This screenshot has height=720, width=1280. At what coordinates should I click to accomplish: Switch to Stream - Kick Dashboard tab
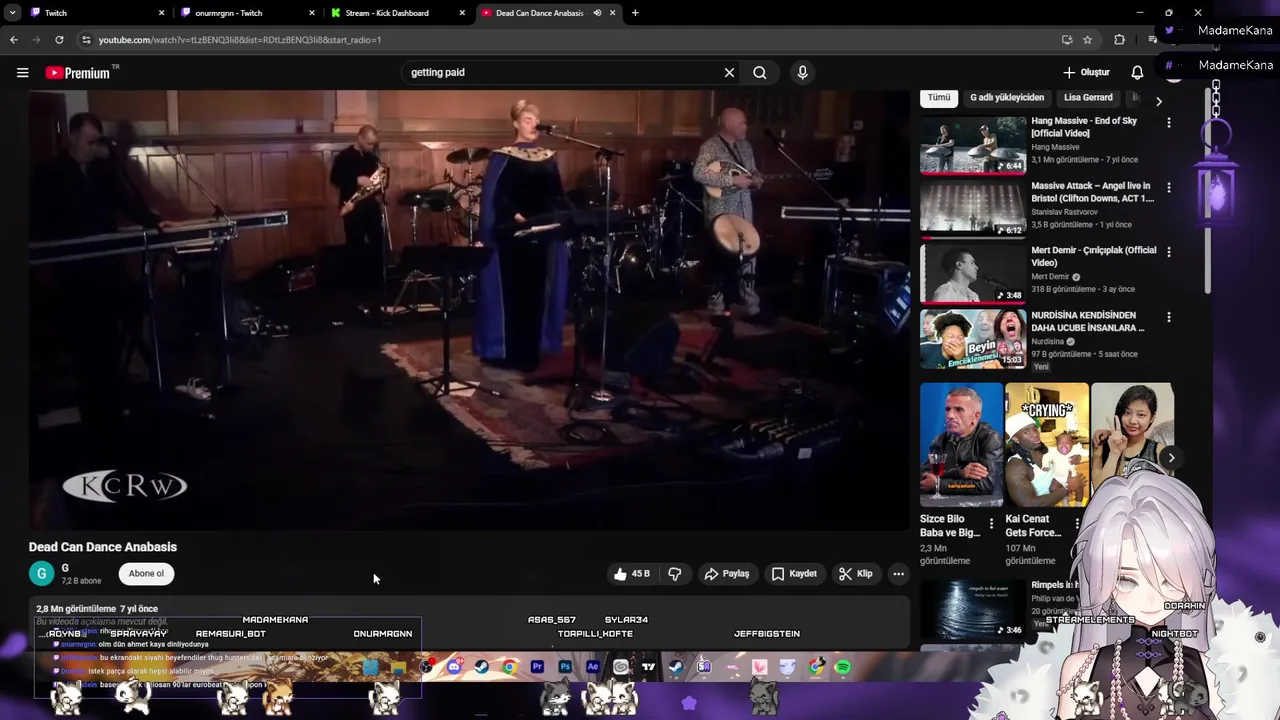click(396, 13)
